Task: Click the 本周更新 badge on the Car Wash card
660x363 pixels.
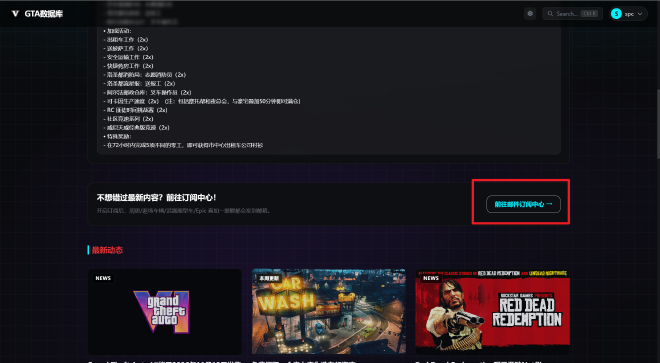Action: (x=269, y=278)
